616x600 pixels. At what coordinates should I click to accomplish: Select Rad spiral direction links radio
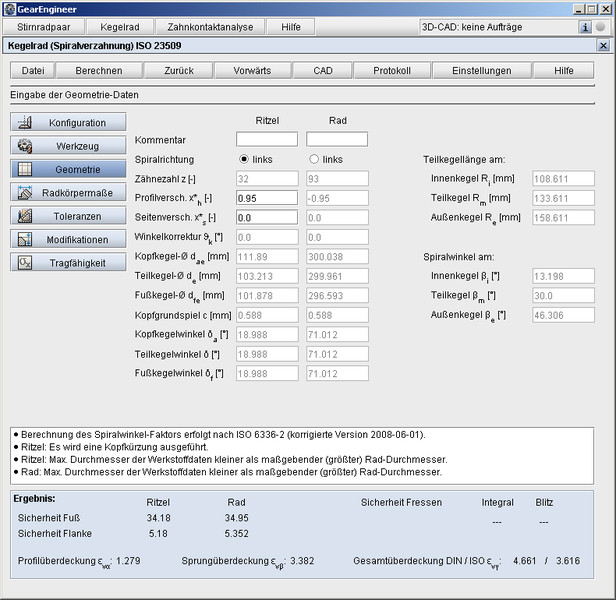[x=314, y=159]
